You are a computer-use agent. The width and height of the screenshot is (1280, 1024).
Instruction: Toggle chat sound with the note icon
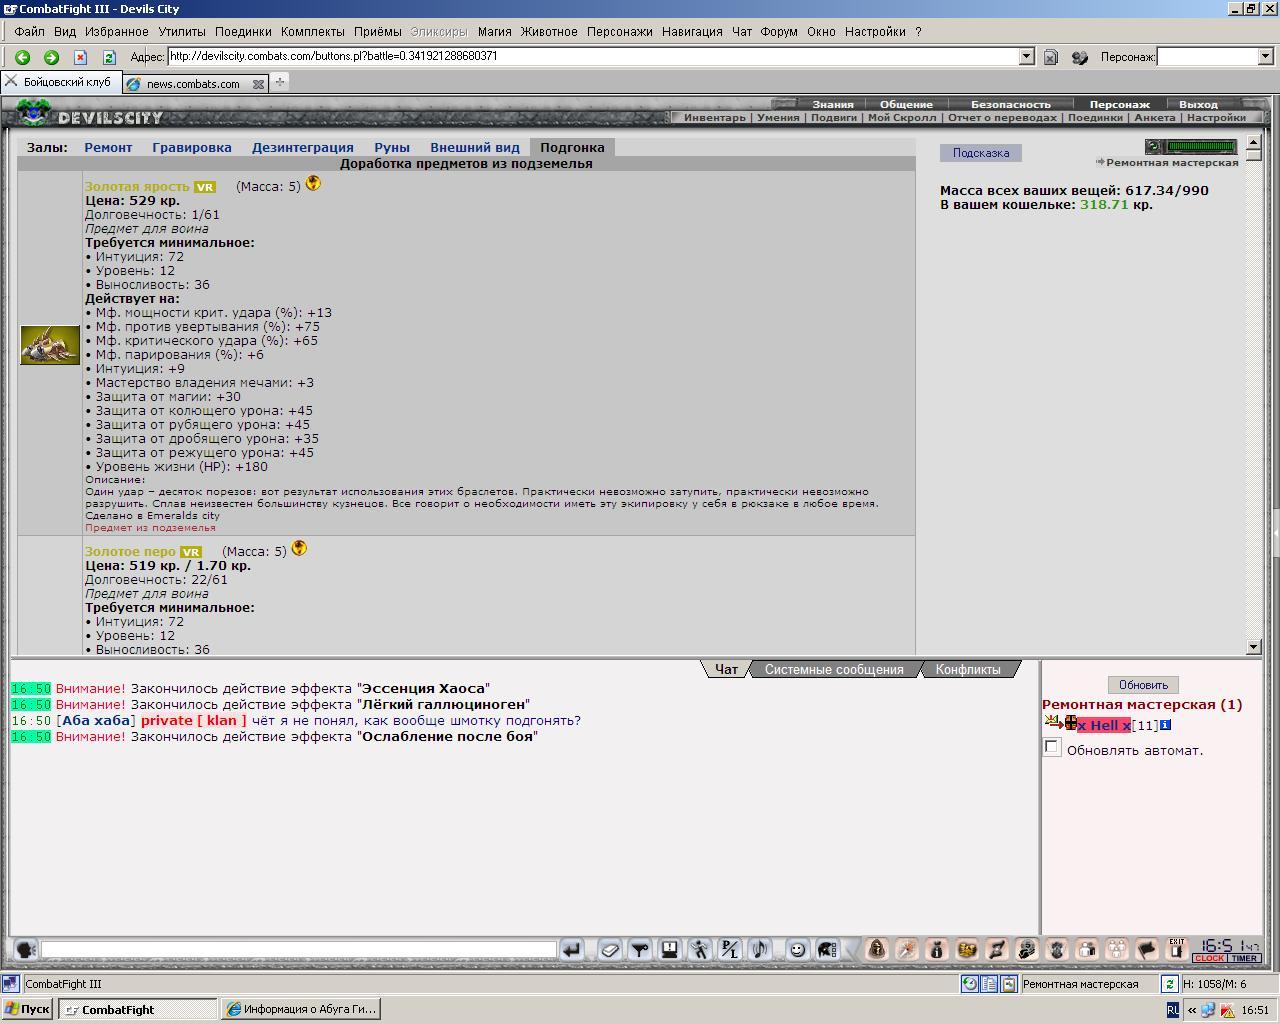click(x=760, y=949)
